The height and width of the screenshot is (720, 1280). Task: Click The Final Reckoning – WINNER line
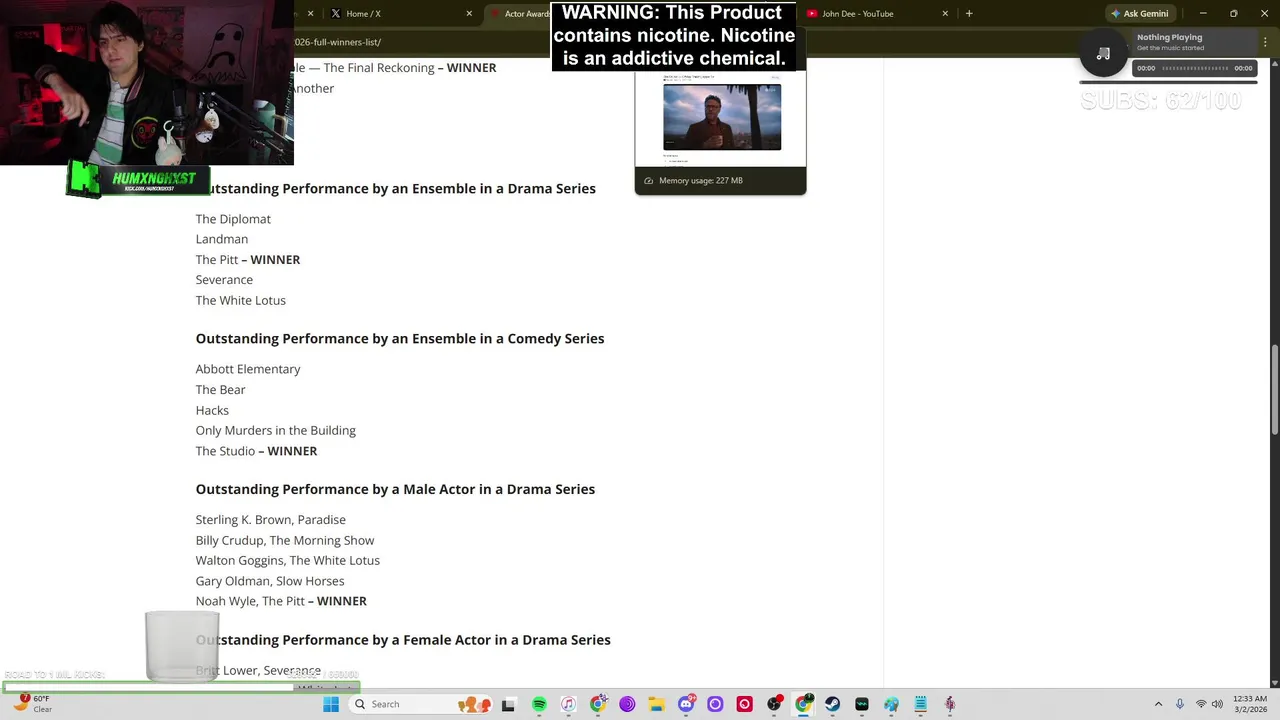(395, 68)
